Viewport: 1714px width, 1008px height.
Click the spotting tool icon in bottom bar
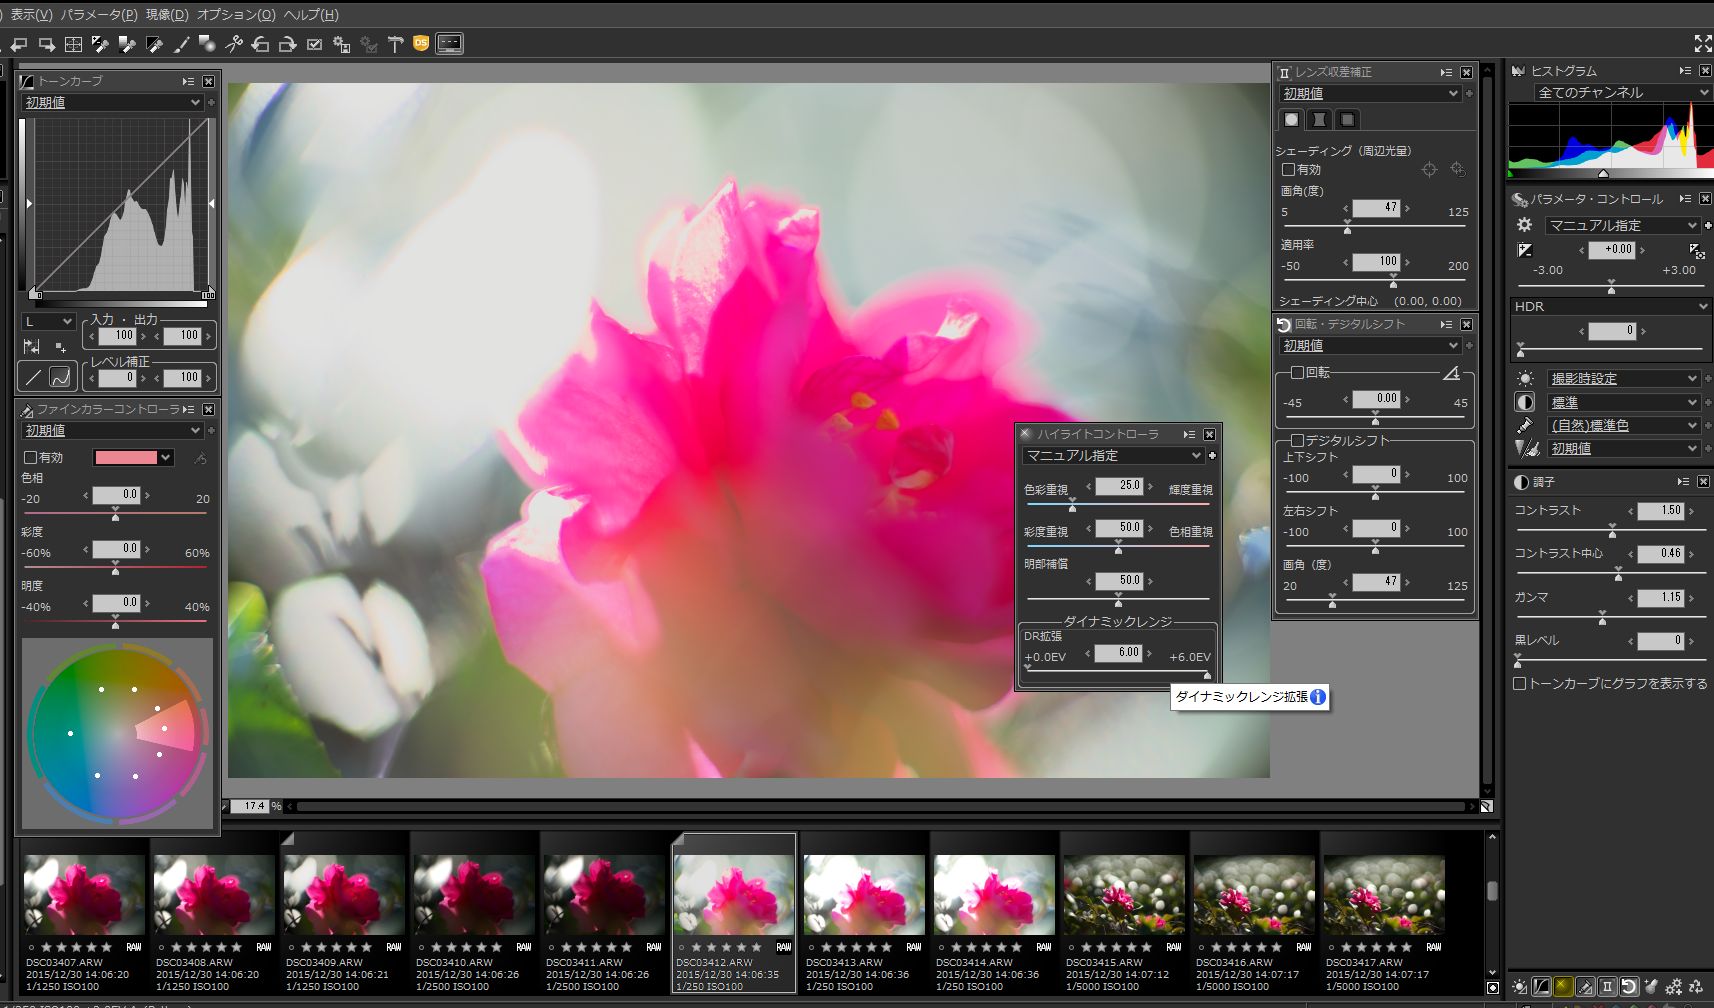1651,987
